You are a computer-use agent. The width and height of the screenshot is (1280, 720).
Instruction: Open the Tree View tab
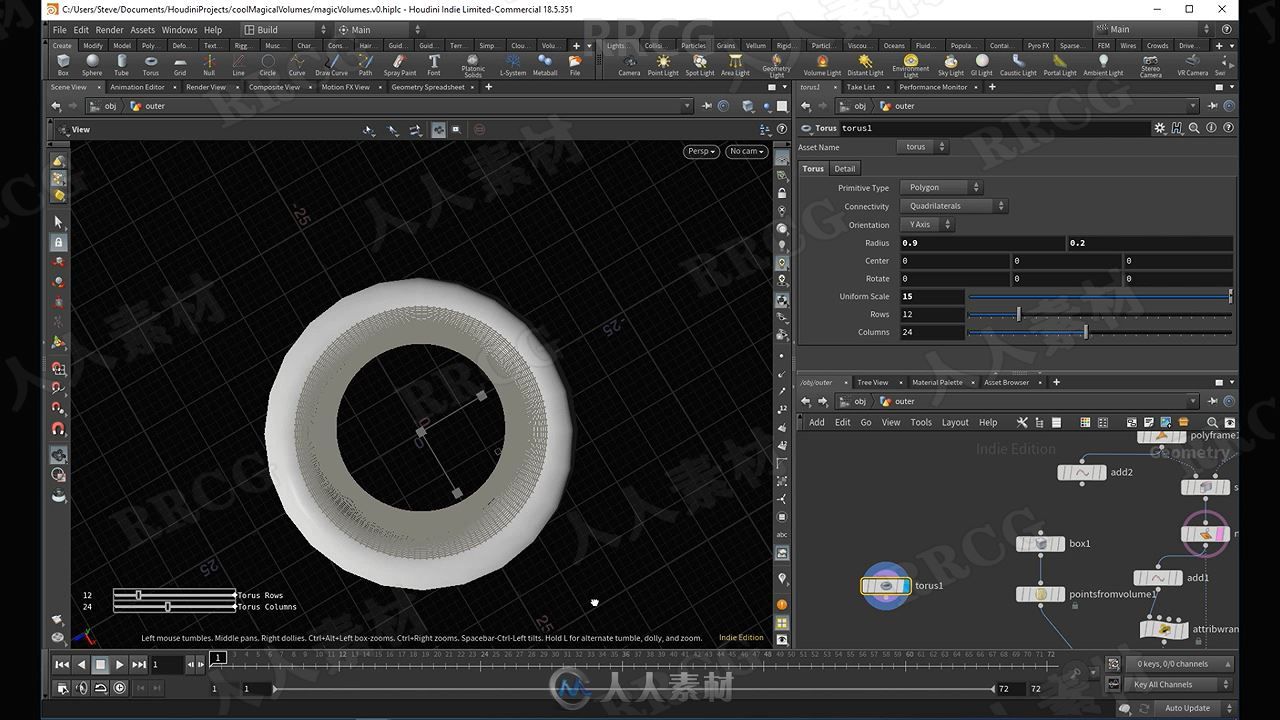[872, 382]
